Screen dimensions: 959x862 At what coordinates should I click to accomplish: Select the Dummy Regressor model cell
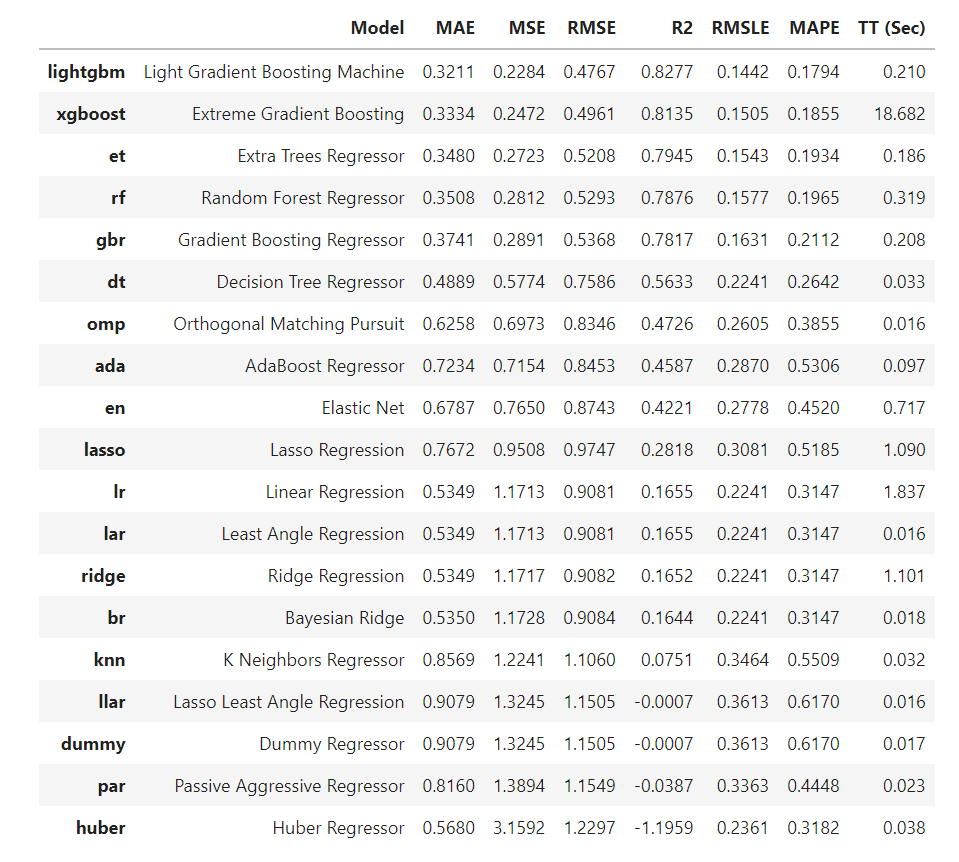click(331, 745)
